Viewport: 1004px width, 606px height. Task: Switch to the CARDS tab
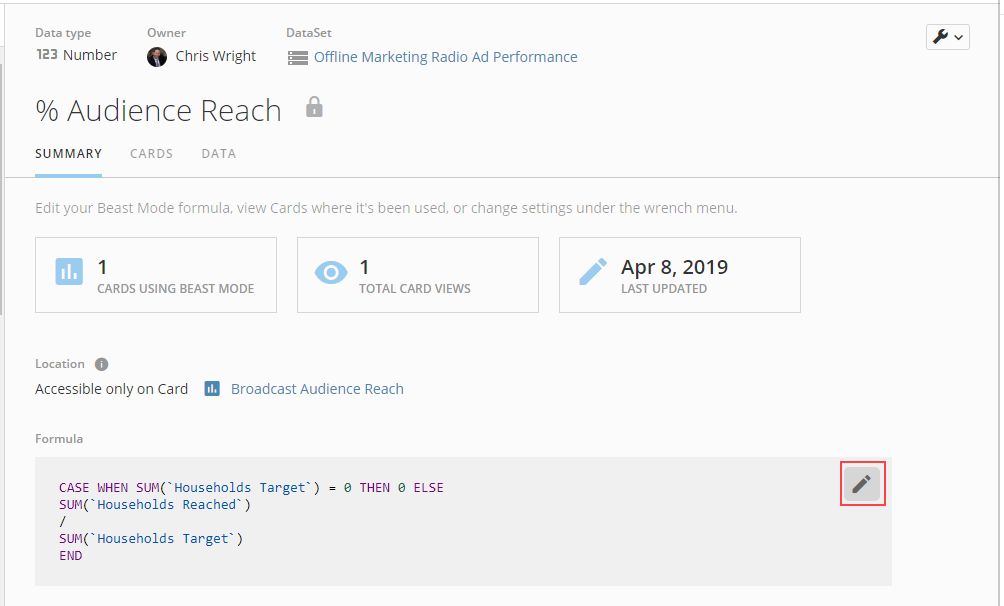pos(151,154)
